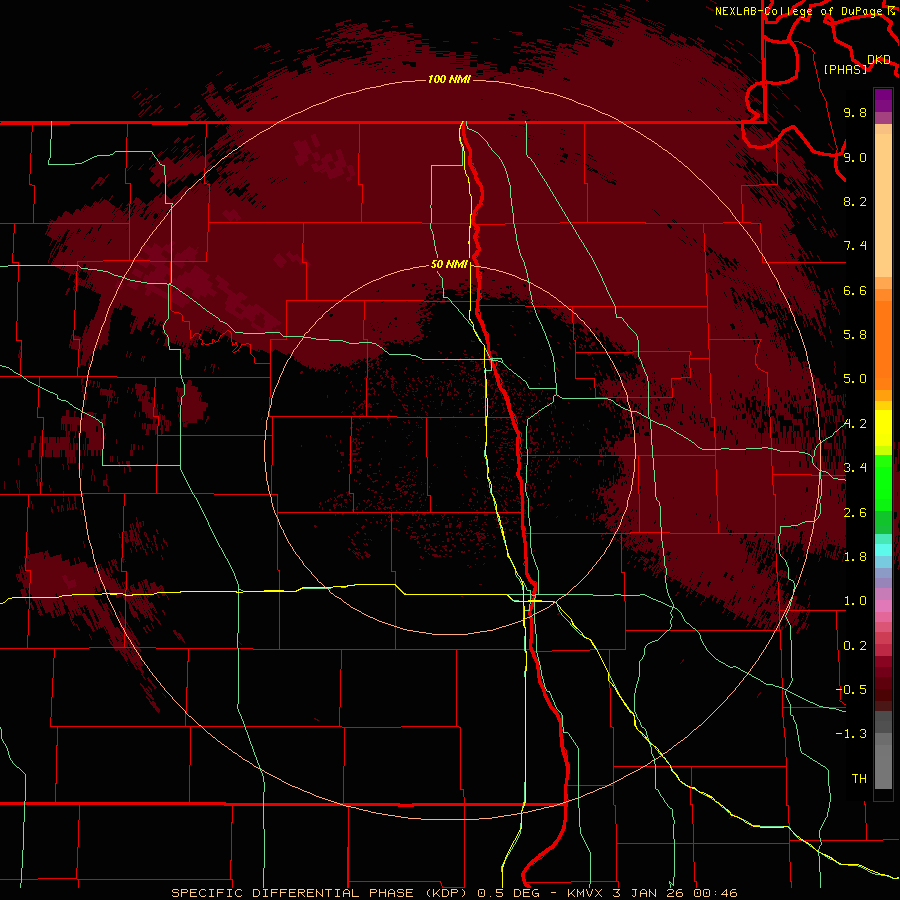Screen dimensions: 900x900
Task: Click the [PHAS] unit label
Action: (x=845, y=69)
